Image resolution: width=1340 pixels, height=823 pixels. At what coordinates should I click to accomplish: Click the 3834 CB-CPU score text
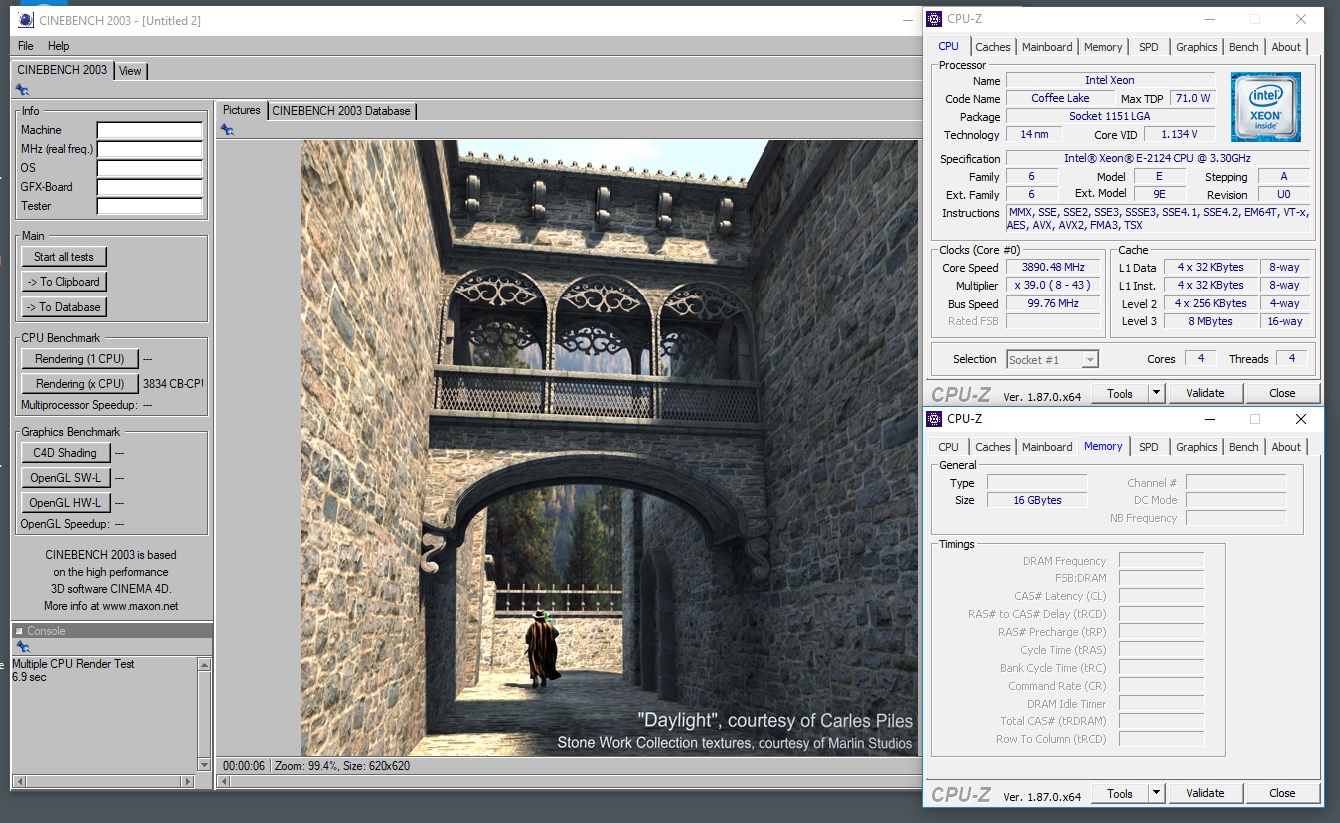173,384
